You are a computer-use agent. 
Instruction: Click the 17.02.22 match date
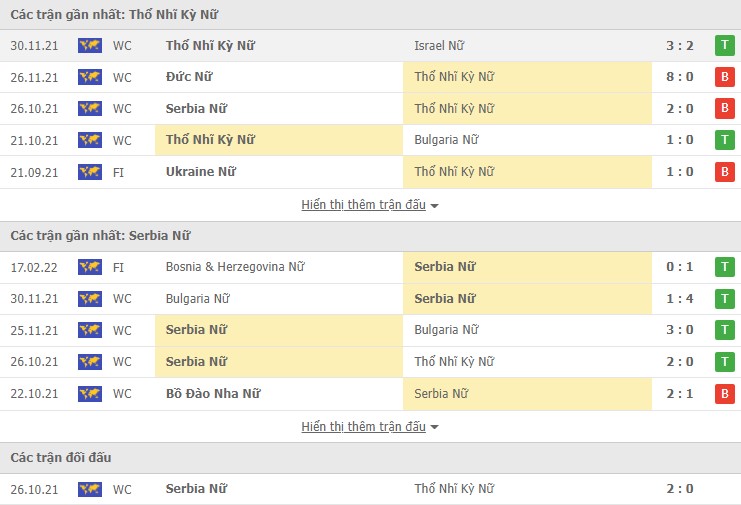click(x=34, y=267)
